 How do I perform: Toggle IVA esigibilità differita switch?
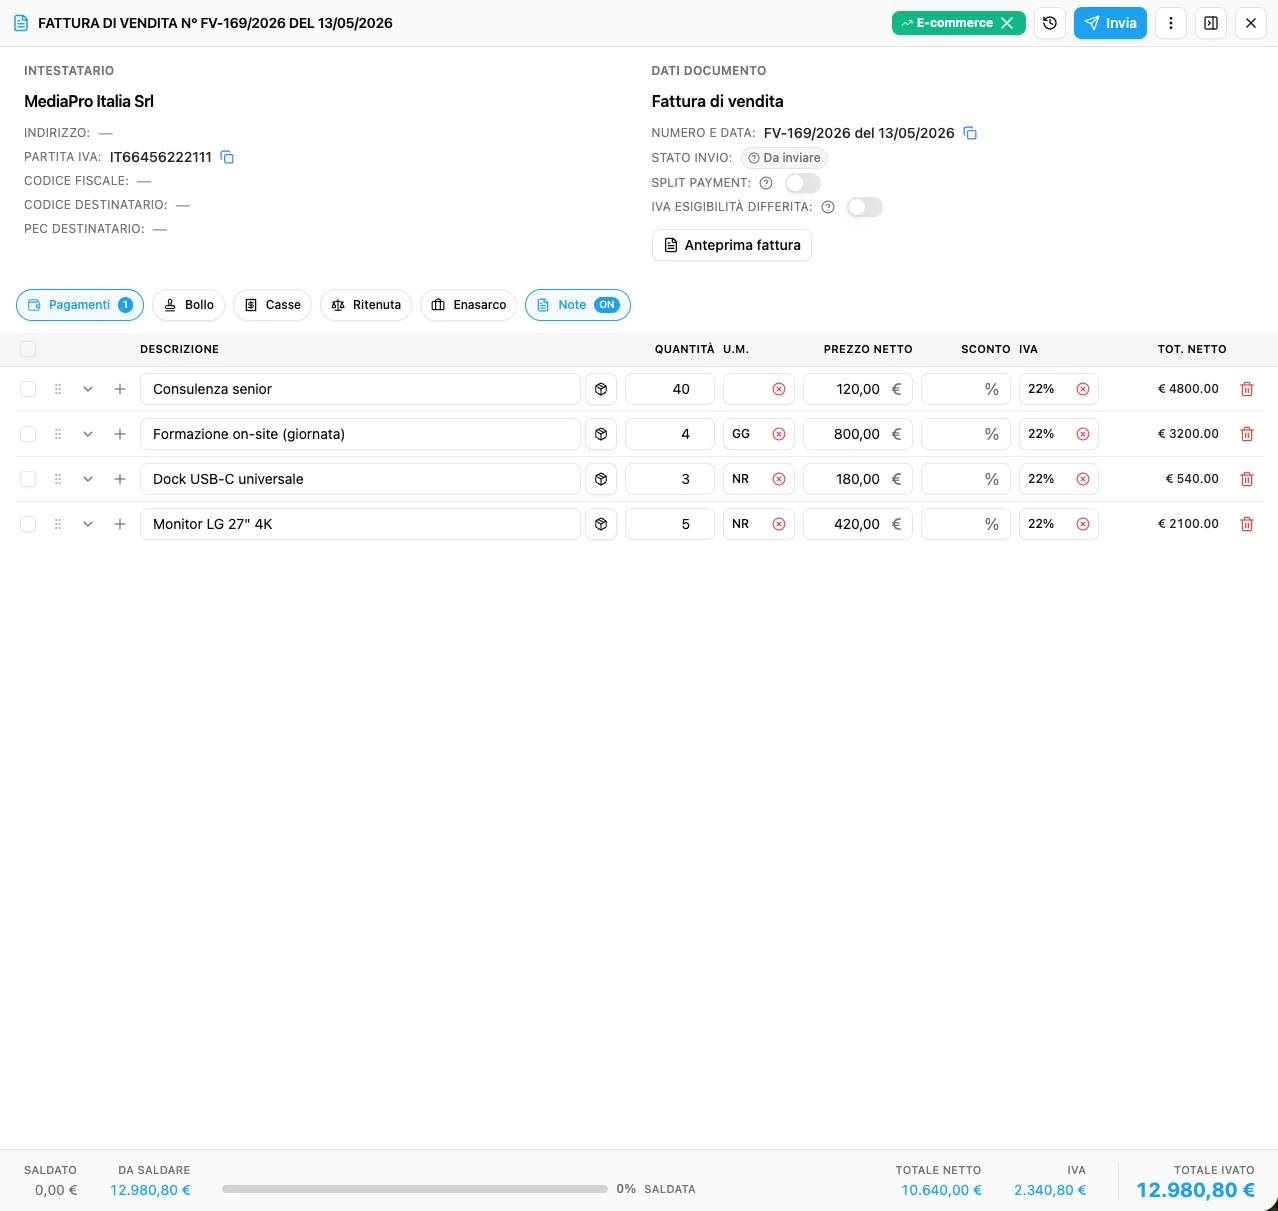coord(865,207)
